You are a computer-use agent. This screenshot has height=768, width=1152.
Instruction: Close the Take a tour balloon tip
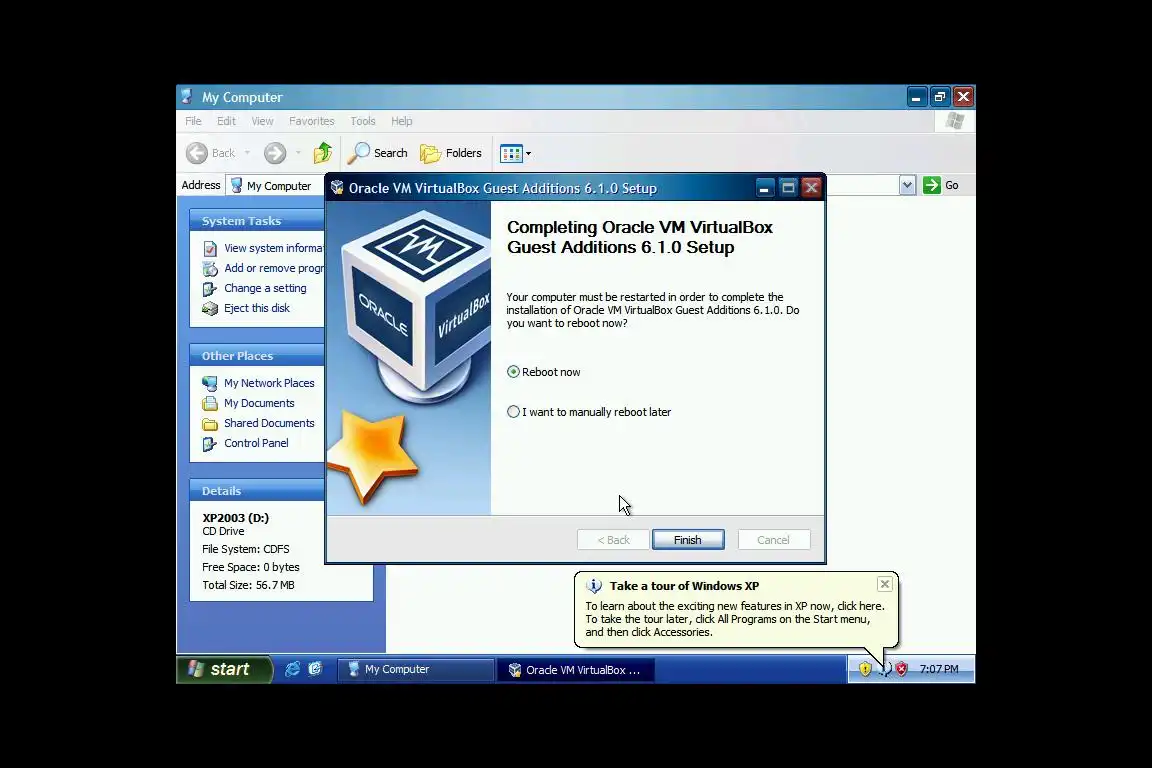pyautogui.click(x=885, y=584)
